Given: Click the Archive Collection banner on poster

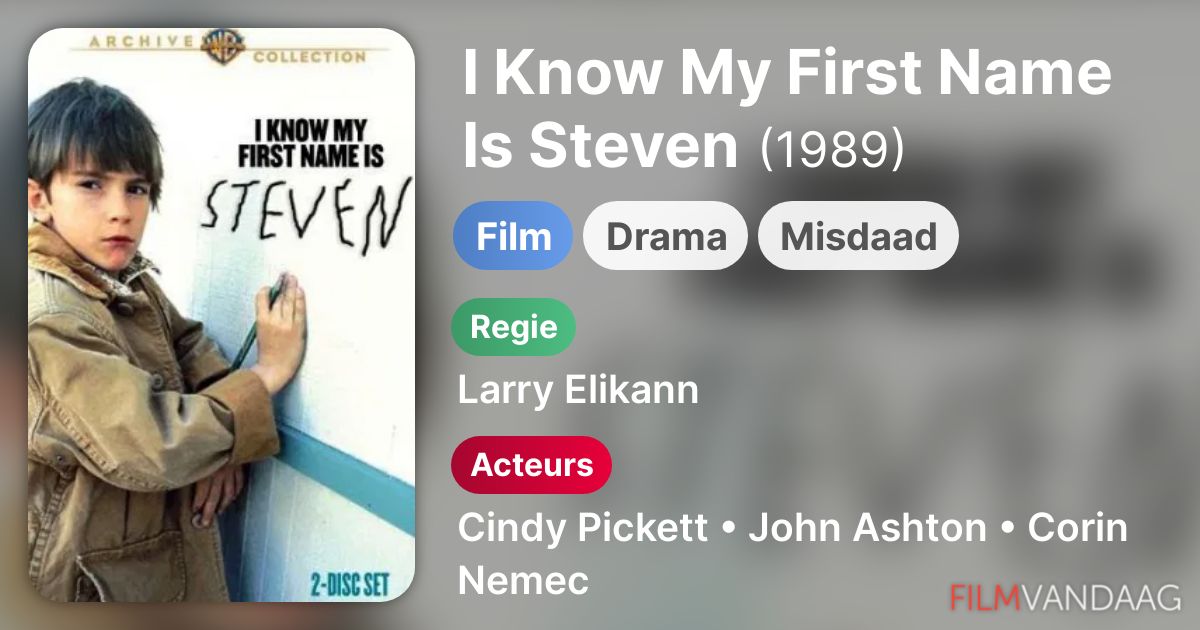Looking at the screenshot, I should click(223, 48).
